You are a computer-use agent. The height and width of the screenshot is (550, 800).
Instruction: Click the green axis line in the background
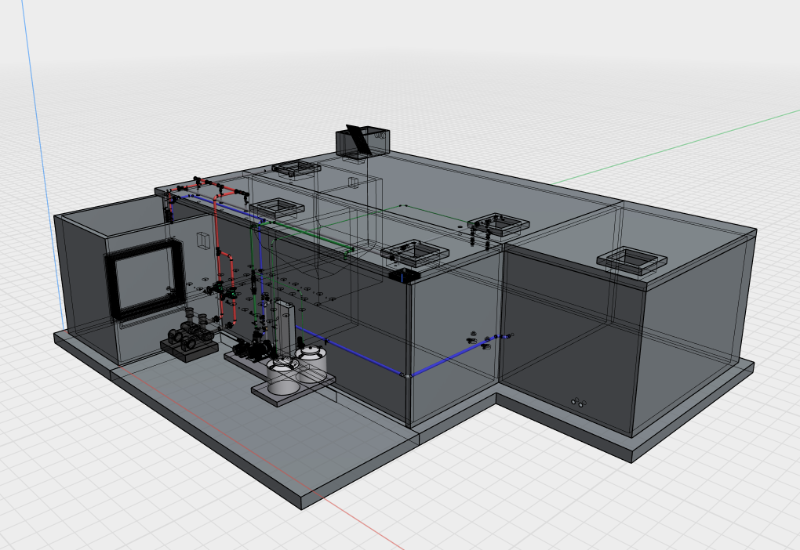[680, 148]
